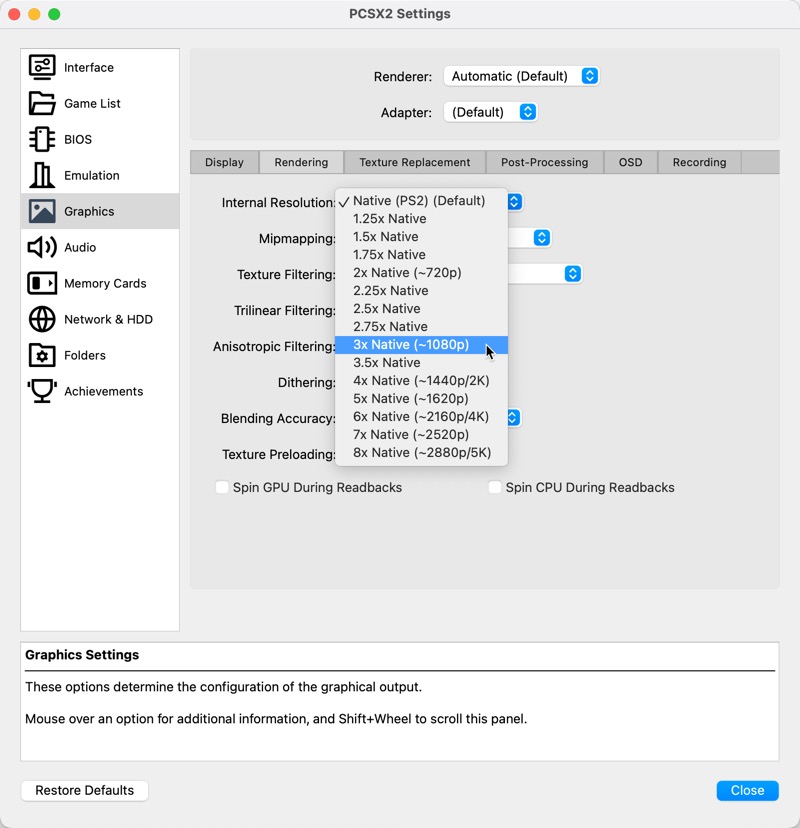Switch to the Display tab
This screenshot has width=800, height=828.
click(x=223, y=162)
